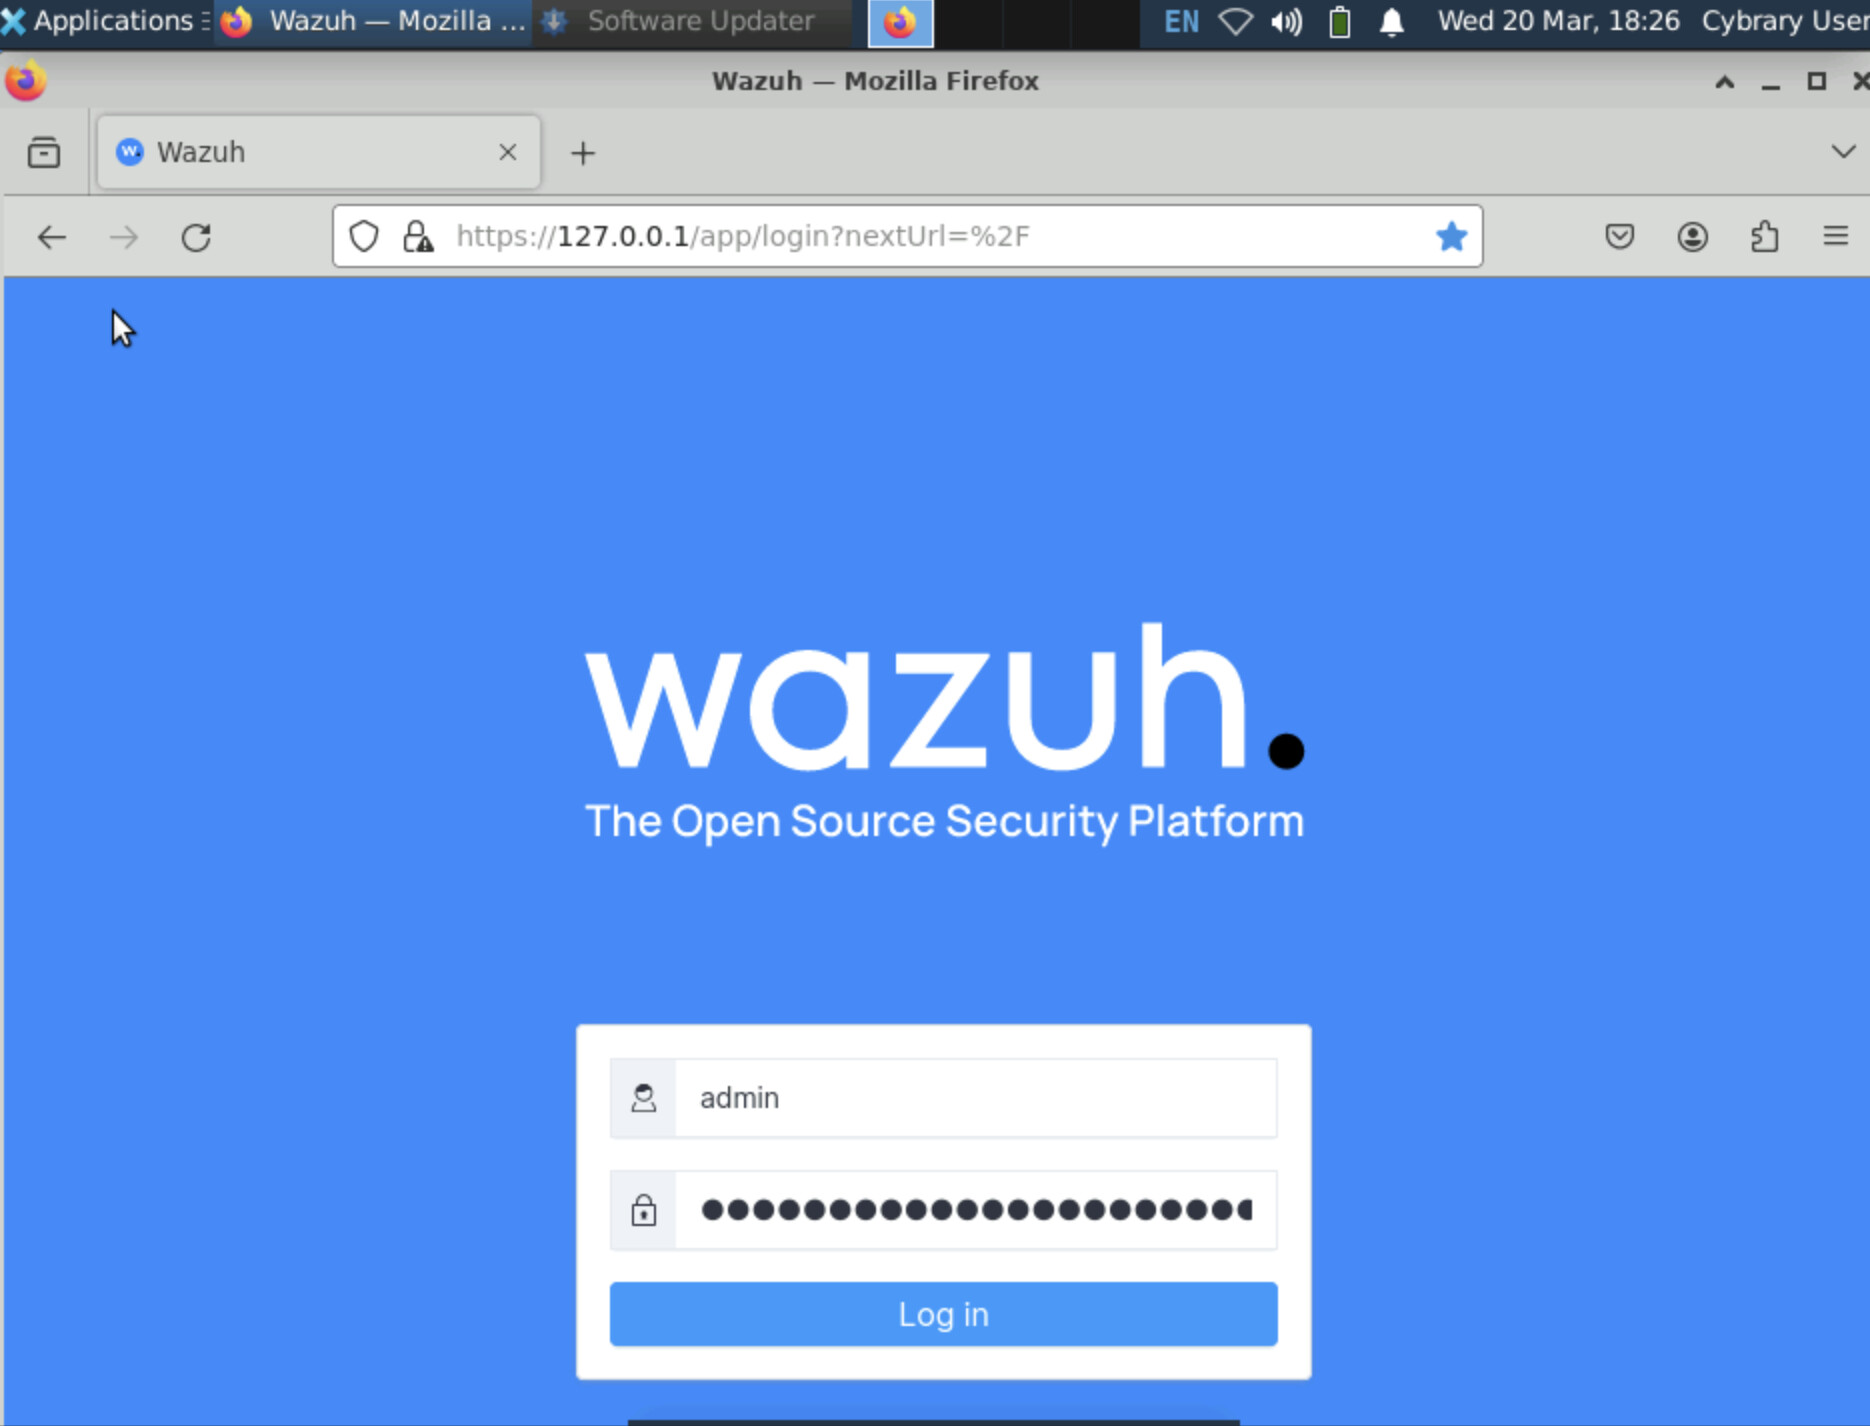Click the admin username field
The height and width of the screenshot is (1426, 1870).
point(975,1098)
